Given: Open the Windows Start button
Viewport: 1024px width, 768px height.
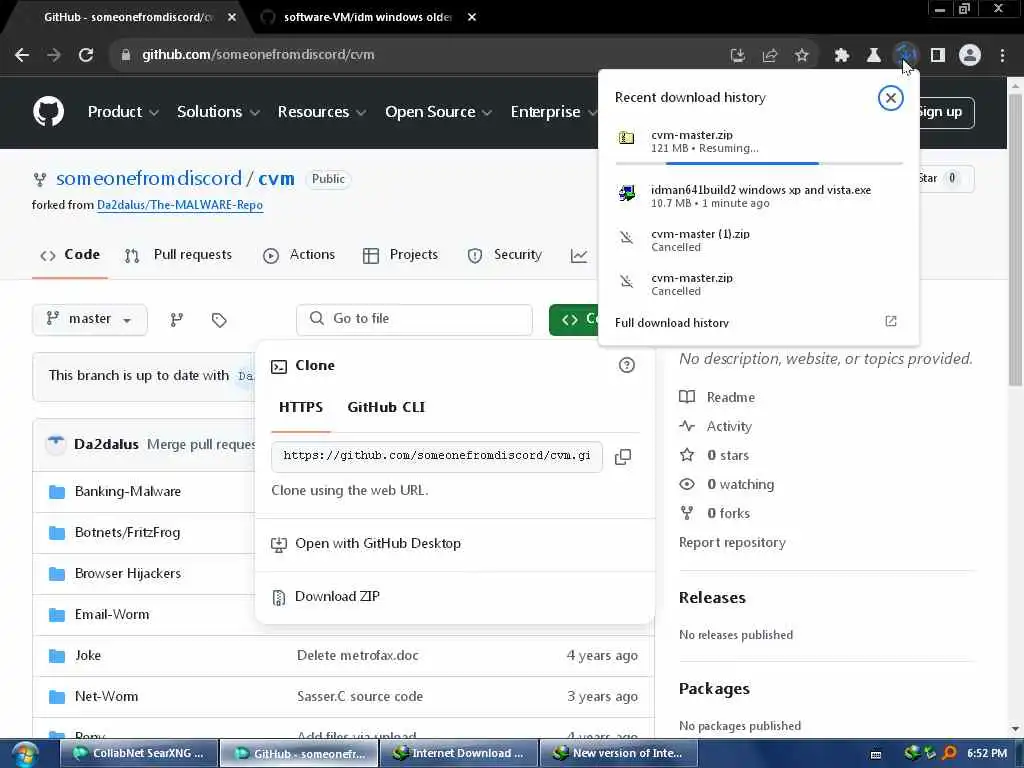Looking at the screenshot, I should (24, 754).
